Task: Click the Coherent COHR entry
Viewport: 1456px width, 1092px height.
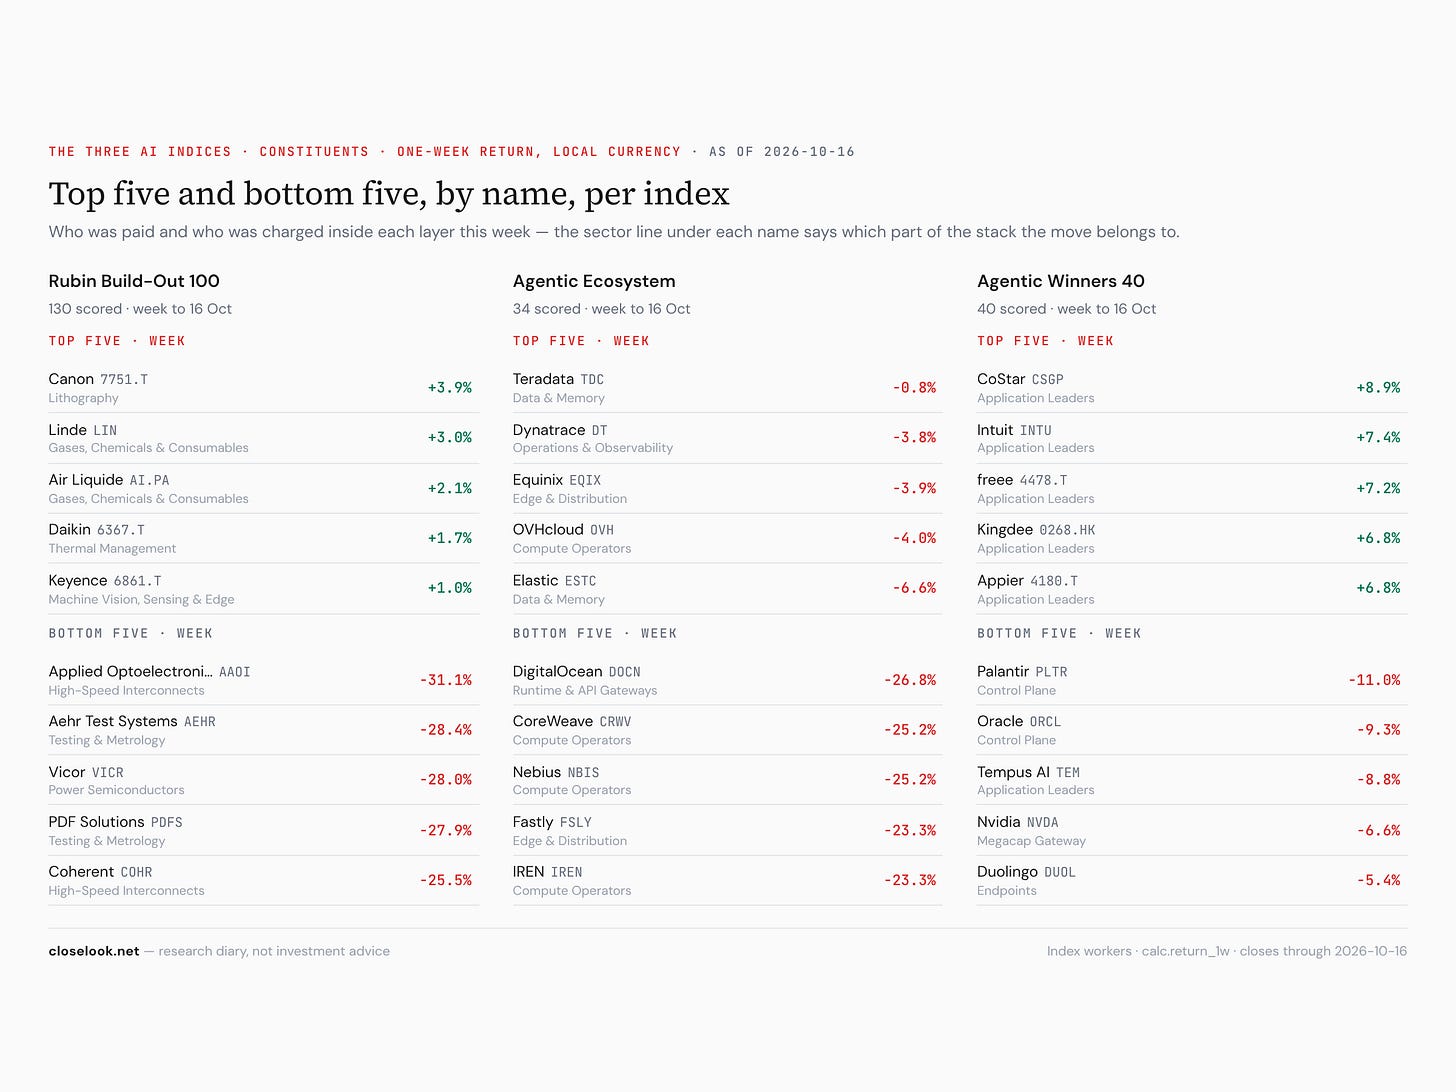Action: click(x=100, y=872)
